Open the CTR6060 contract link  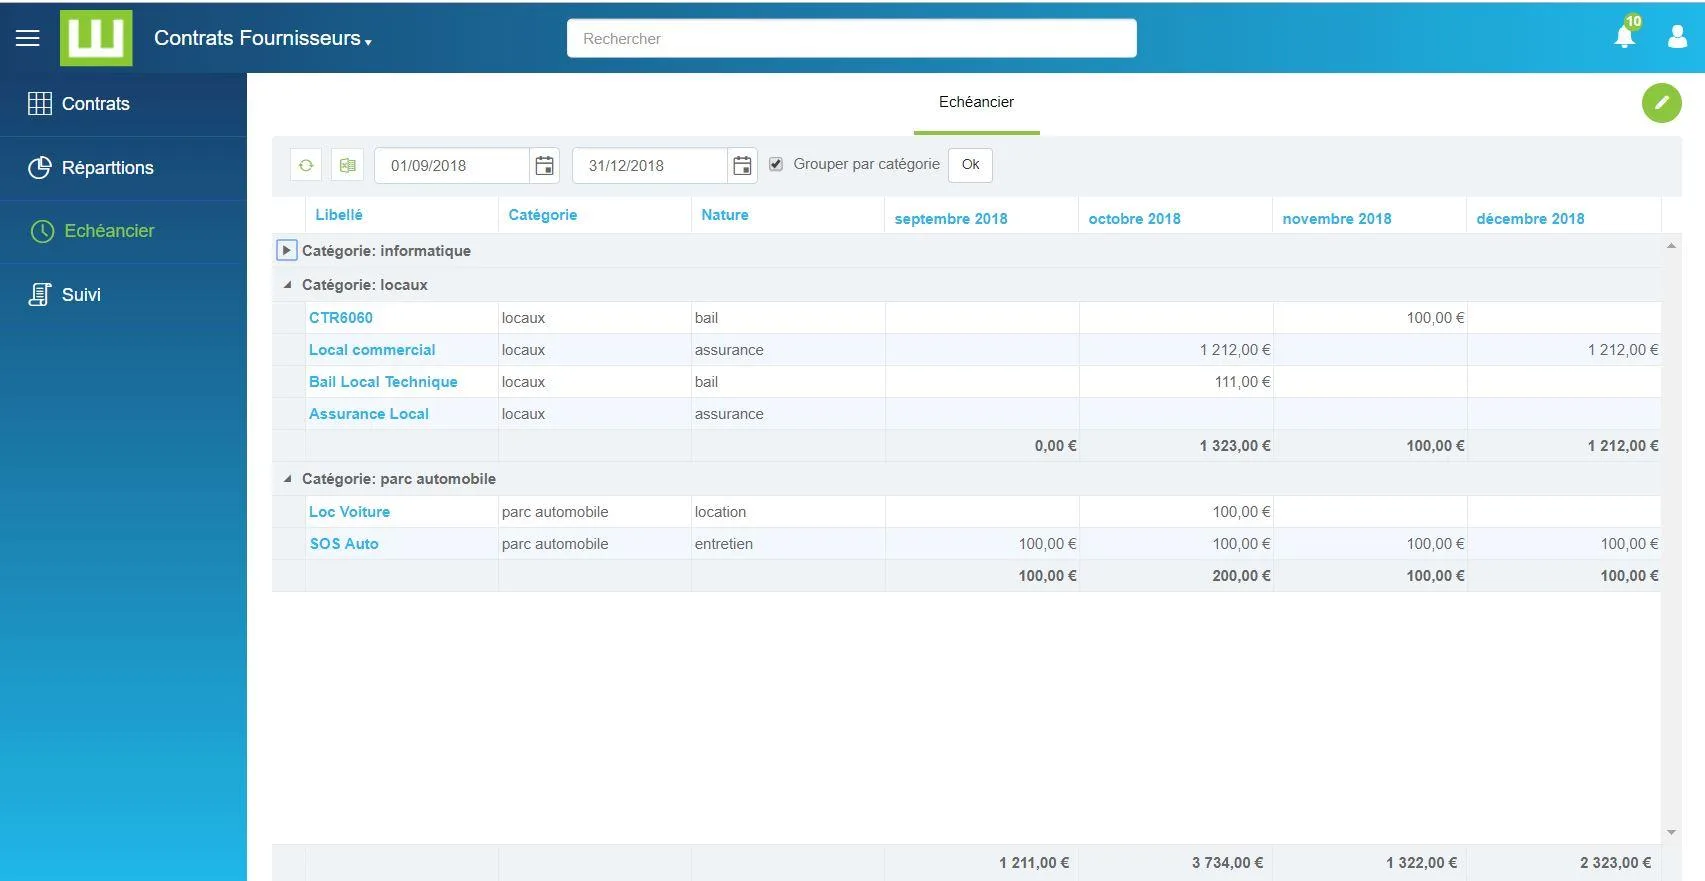click(x=341, y=318)
